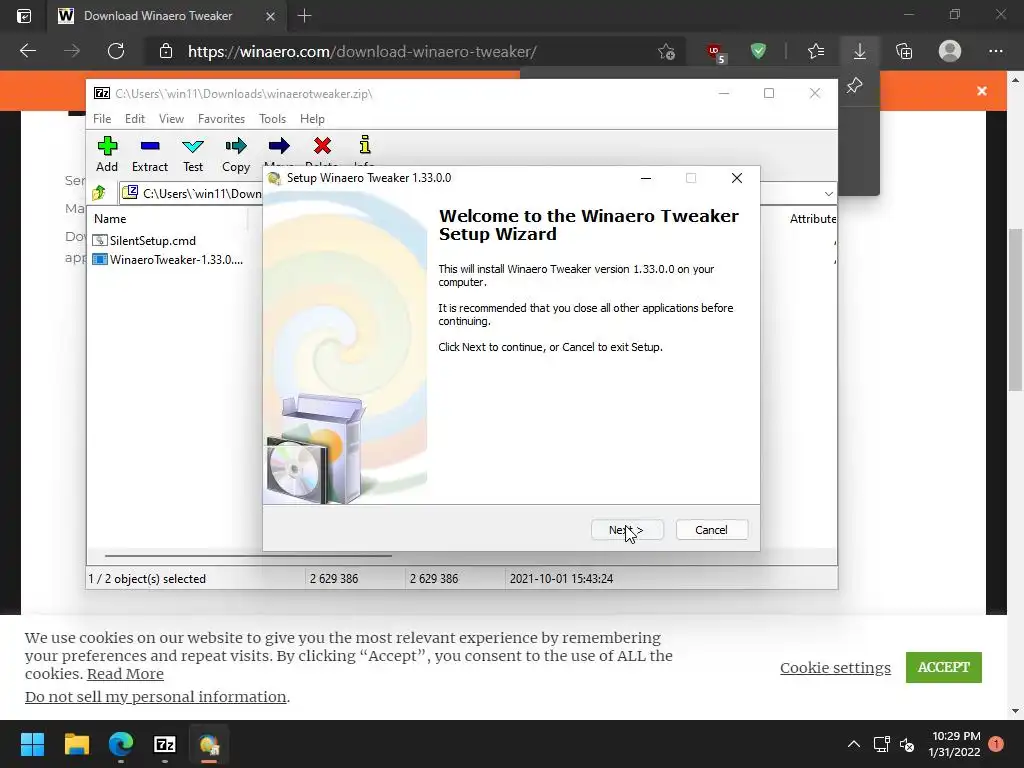Viewport: 1024px width, 768px height.
Task: Click the network tray icon
Action: [x=881, y=744]
